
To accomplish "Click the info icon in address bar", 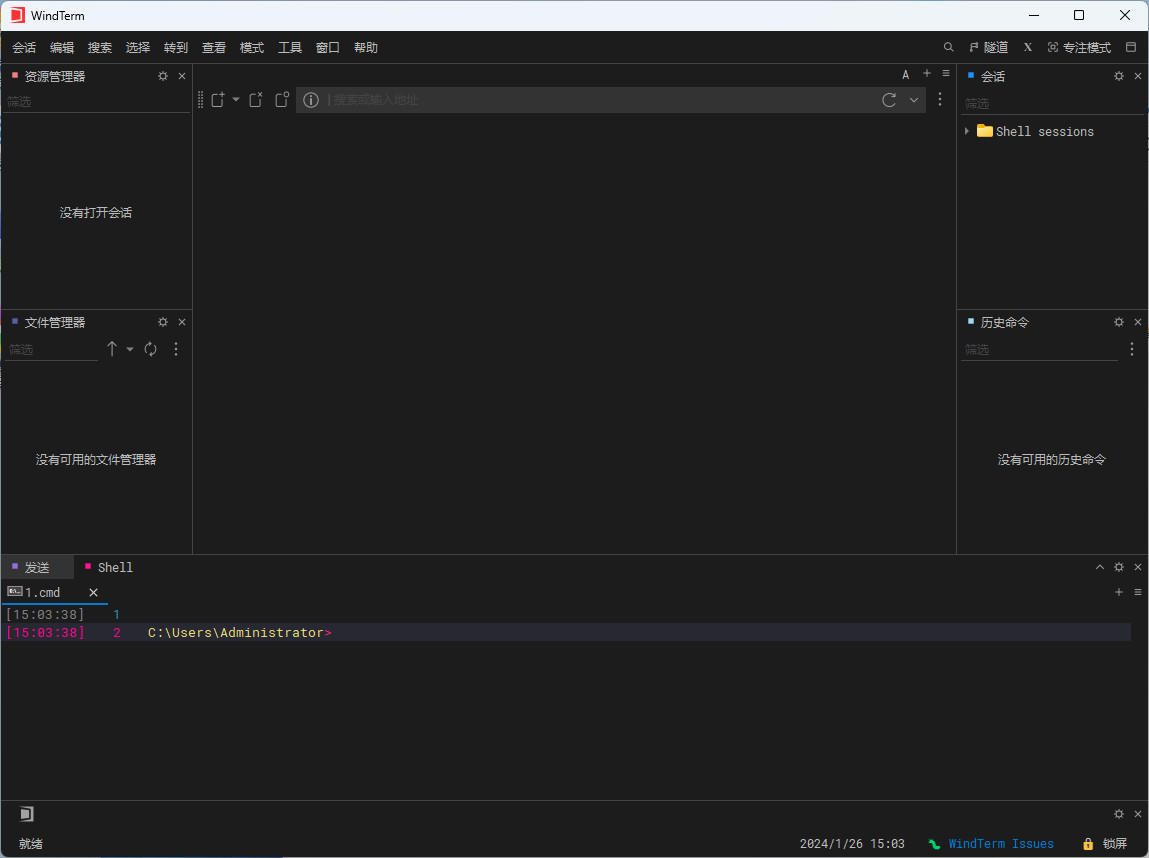I will click(x=311, y=100).
